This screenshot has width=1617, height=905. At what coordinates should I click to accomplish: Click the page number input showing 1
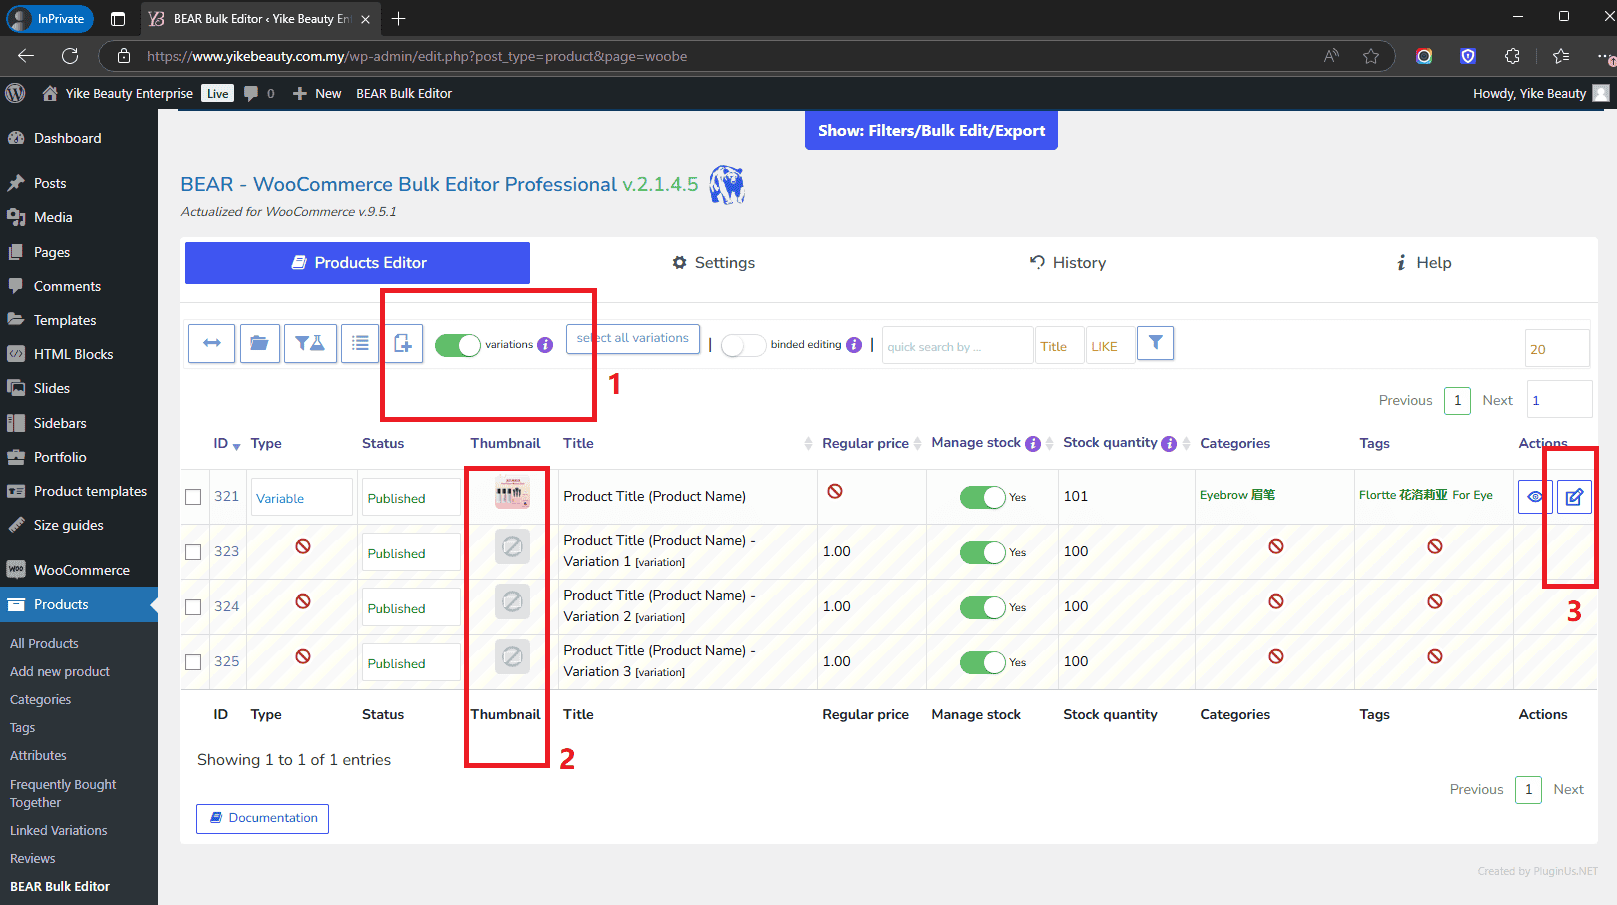click(1559, 400)
